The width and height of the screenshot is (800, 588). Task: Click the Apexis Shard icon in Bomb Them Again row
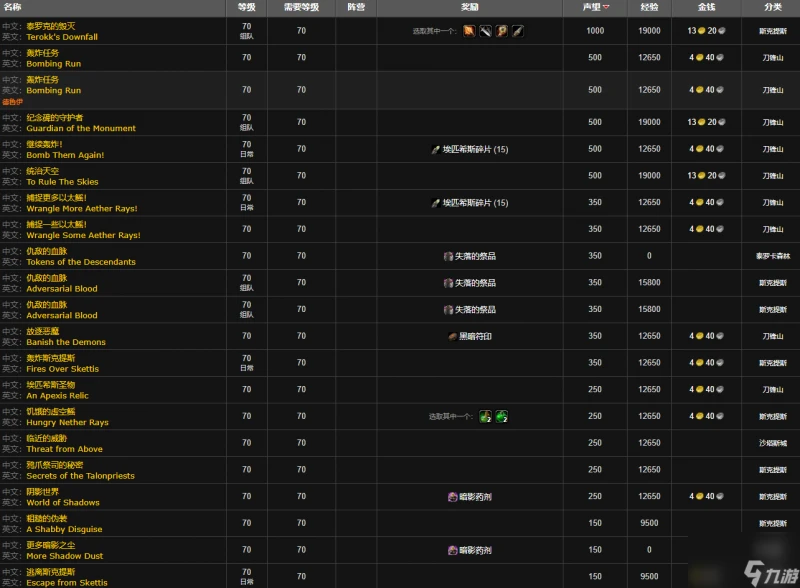pyautogui.click(x=436, y=149)
